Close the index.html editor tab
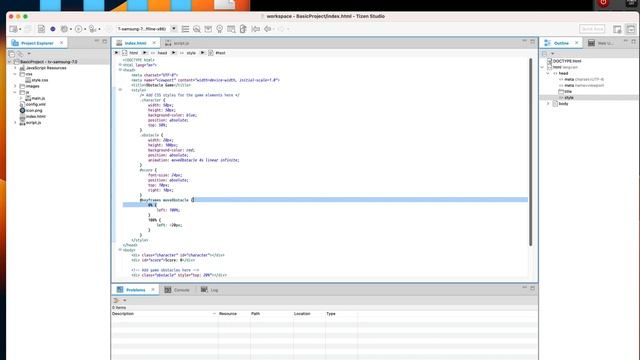The height and width of the screenshot is (360, 640). tap(154, 42)
